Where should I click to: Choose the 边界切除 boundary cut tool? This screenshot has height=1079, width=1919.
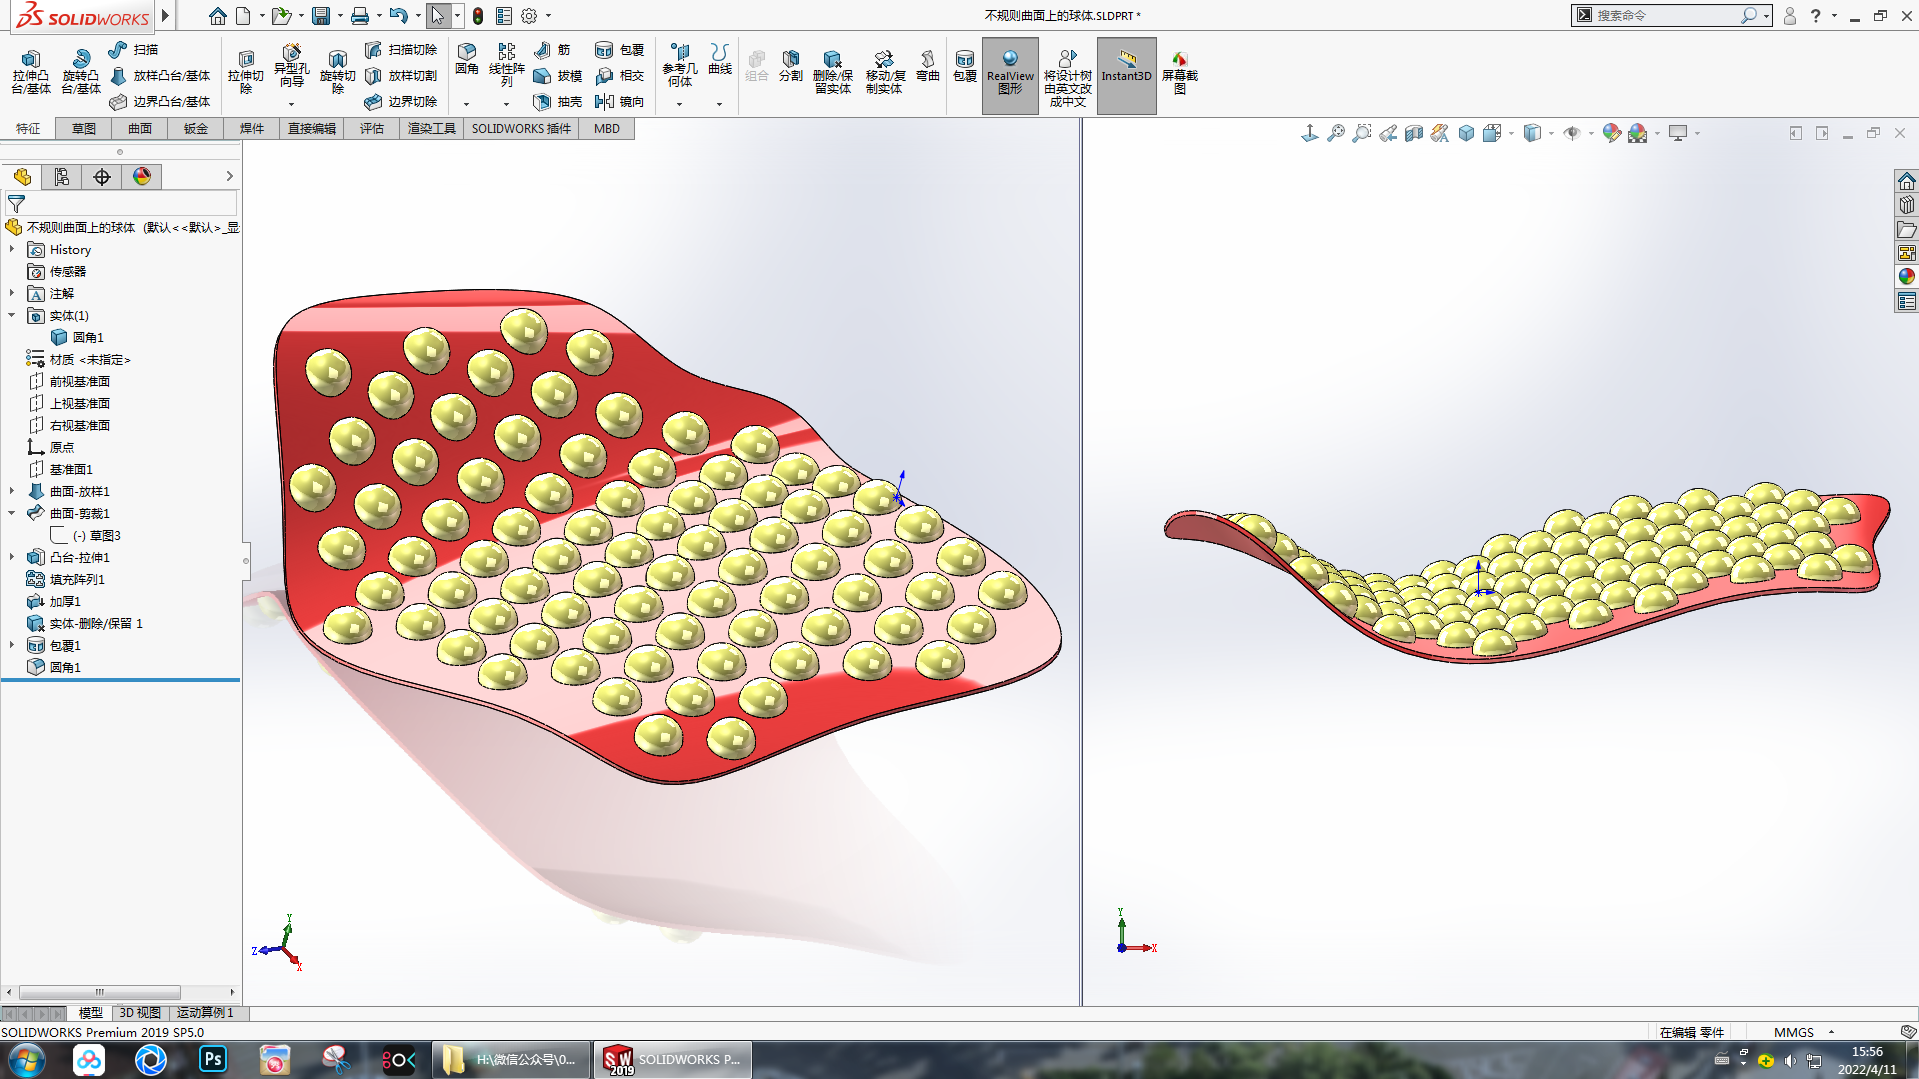(401, 102)
